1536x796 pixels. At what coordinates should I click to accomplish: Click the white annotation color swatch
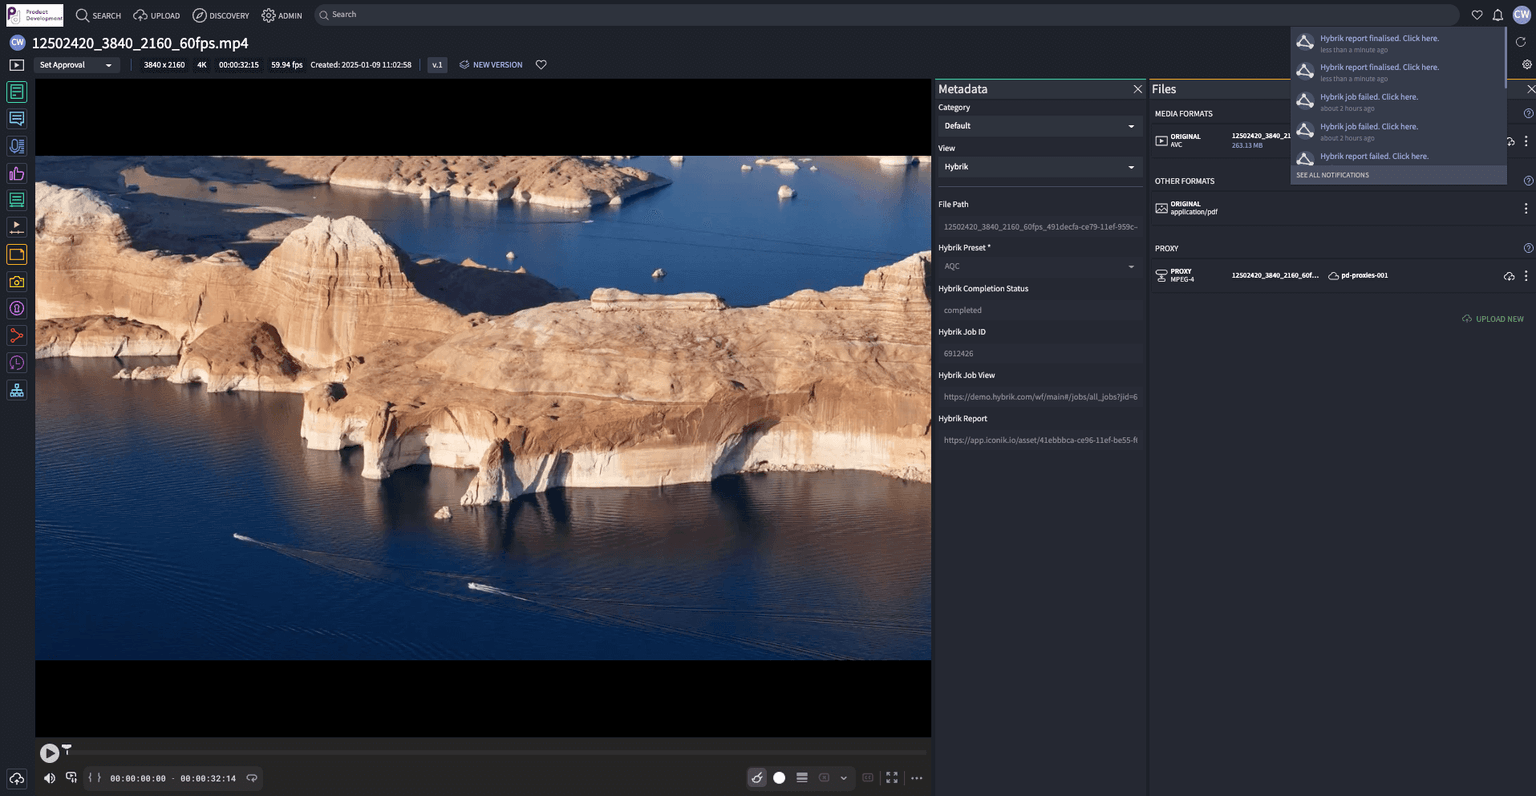point(779,778)
